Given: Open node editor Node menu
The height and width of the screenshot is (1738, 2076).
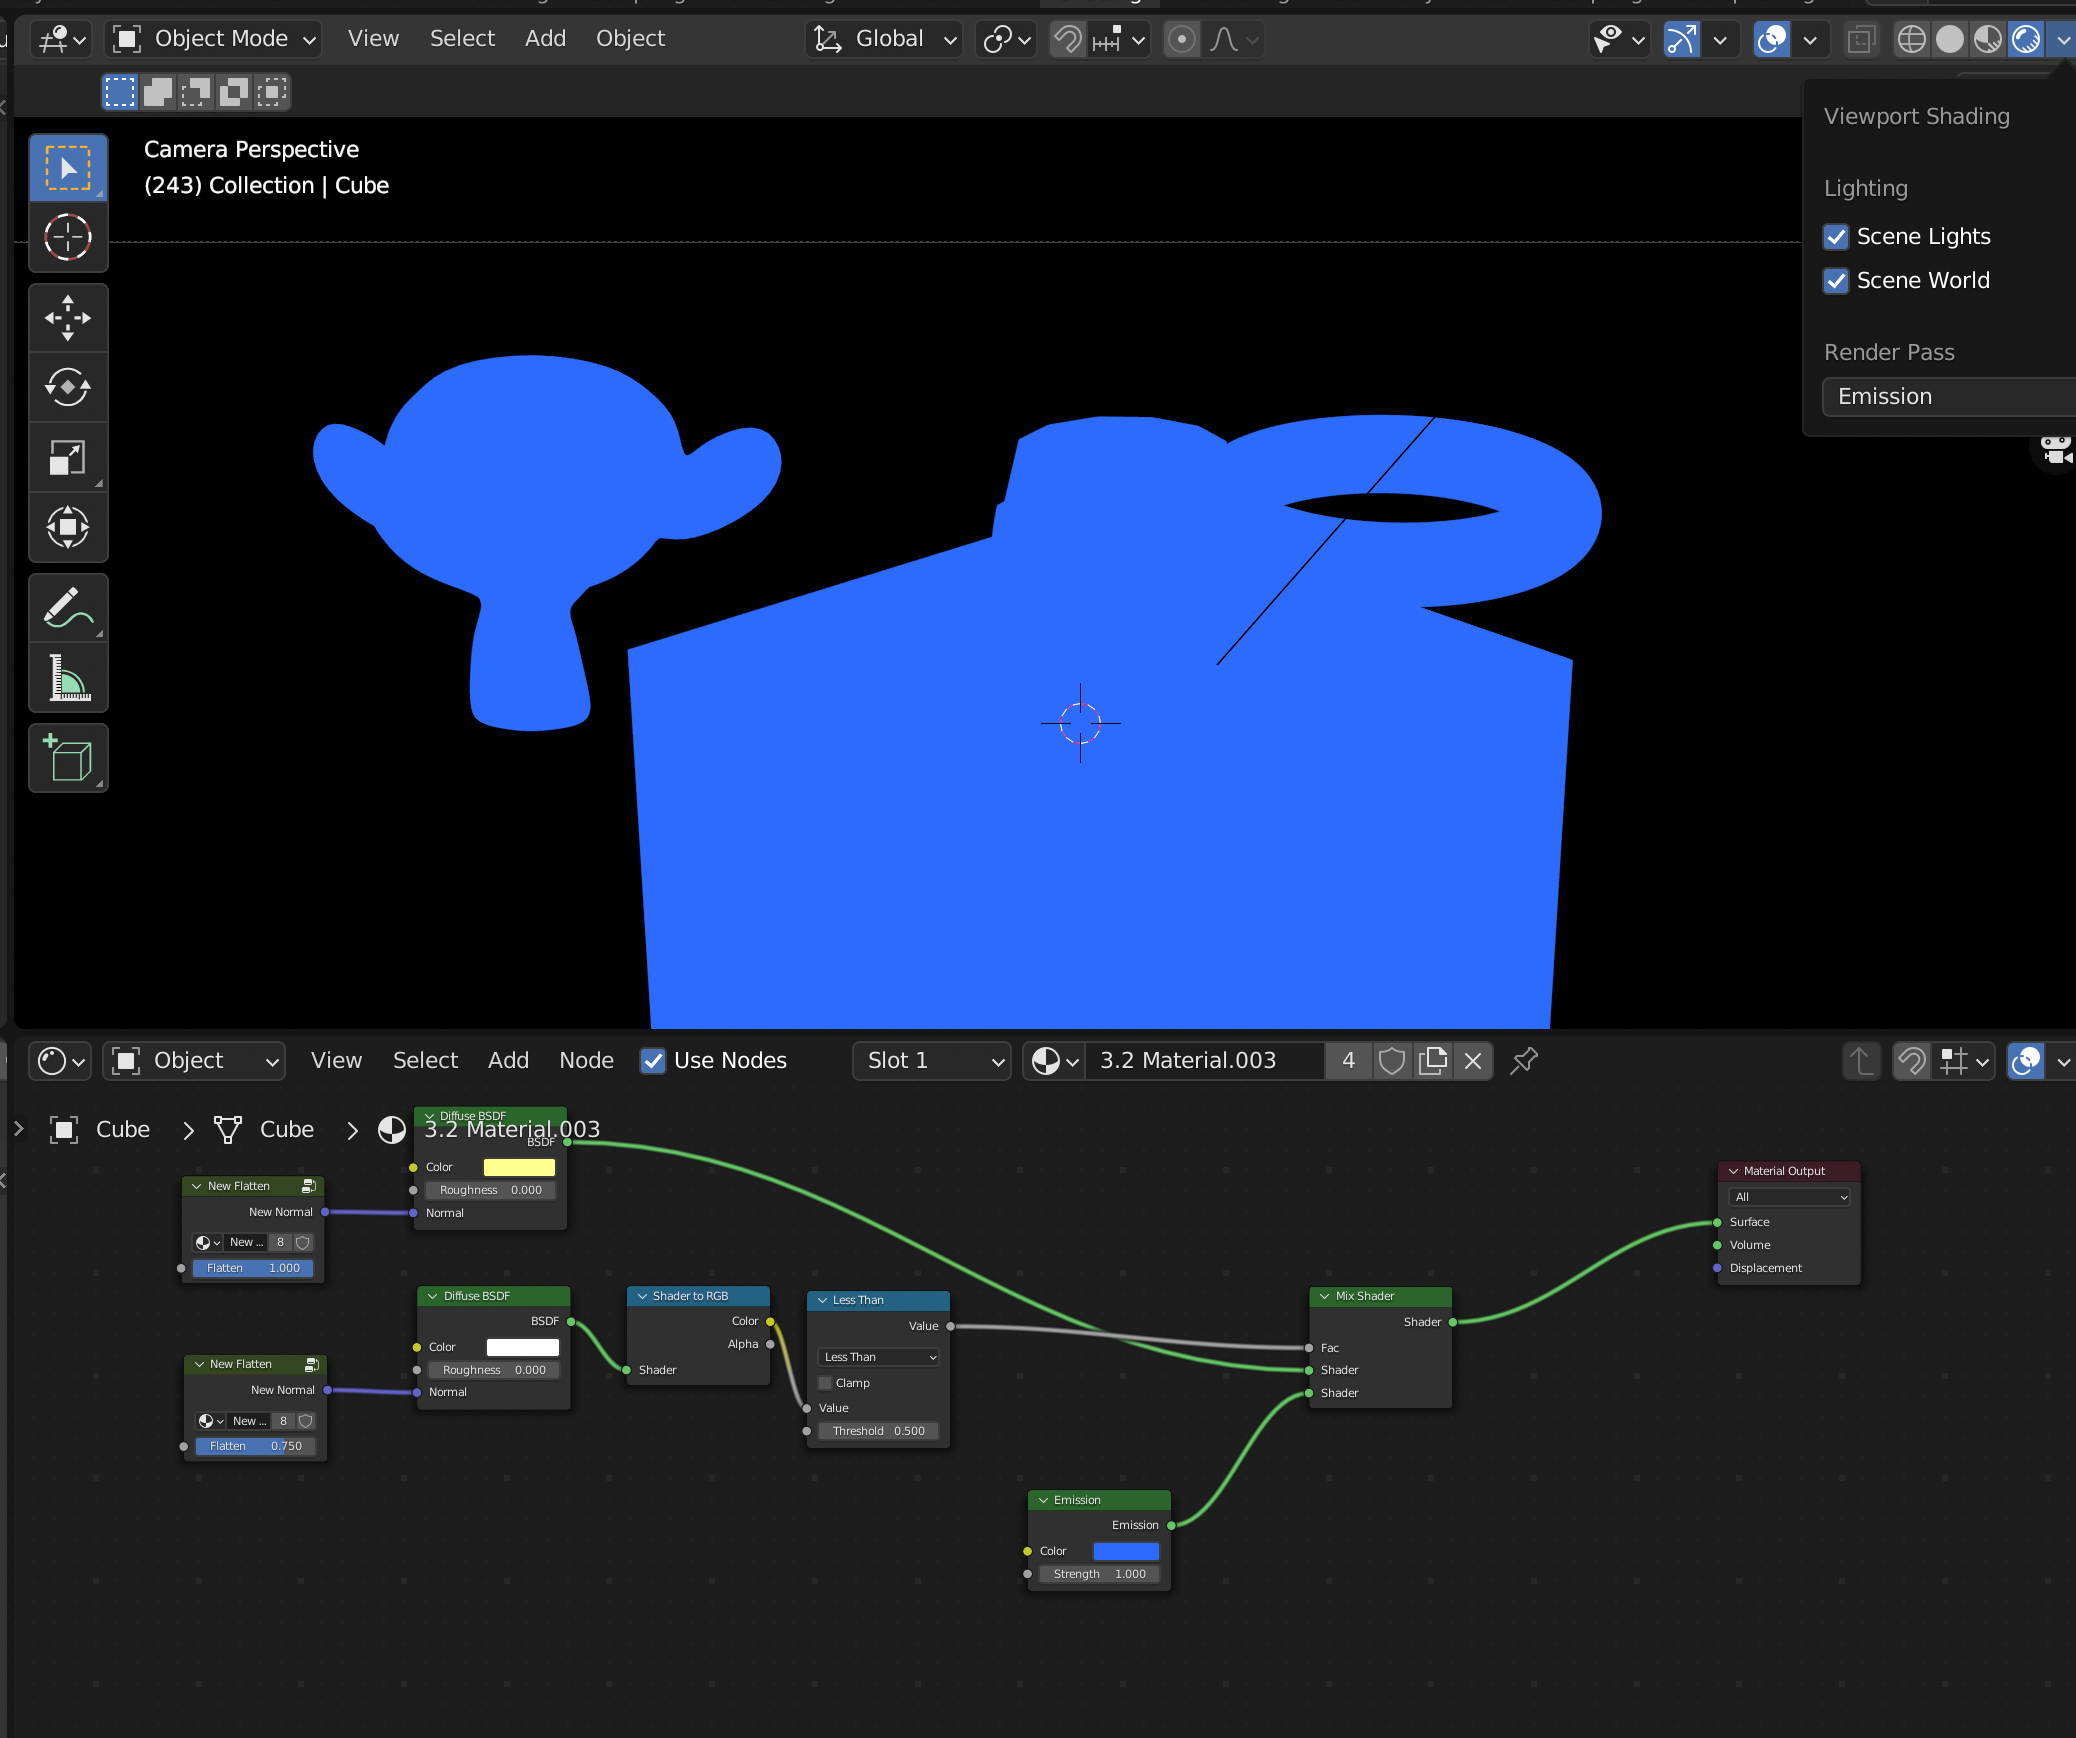Looking at the screenshot, I should click(586, 1060).
